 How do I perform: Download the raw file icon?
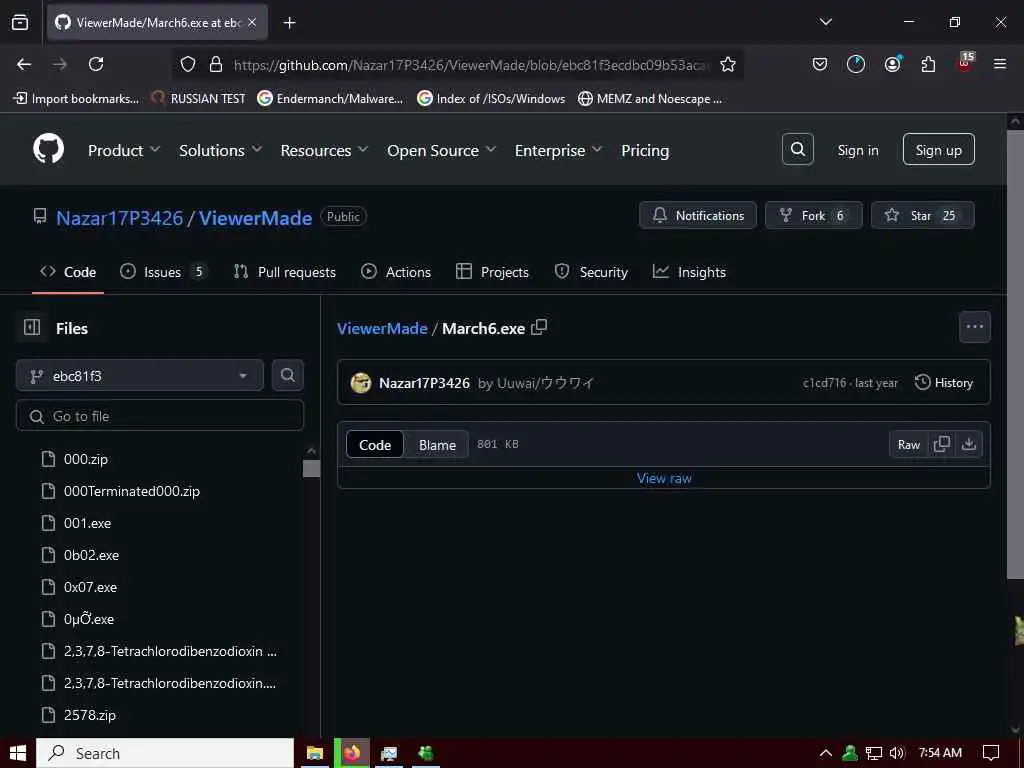pyautogui.click(x=969, y=444)
